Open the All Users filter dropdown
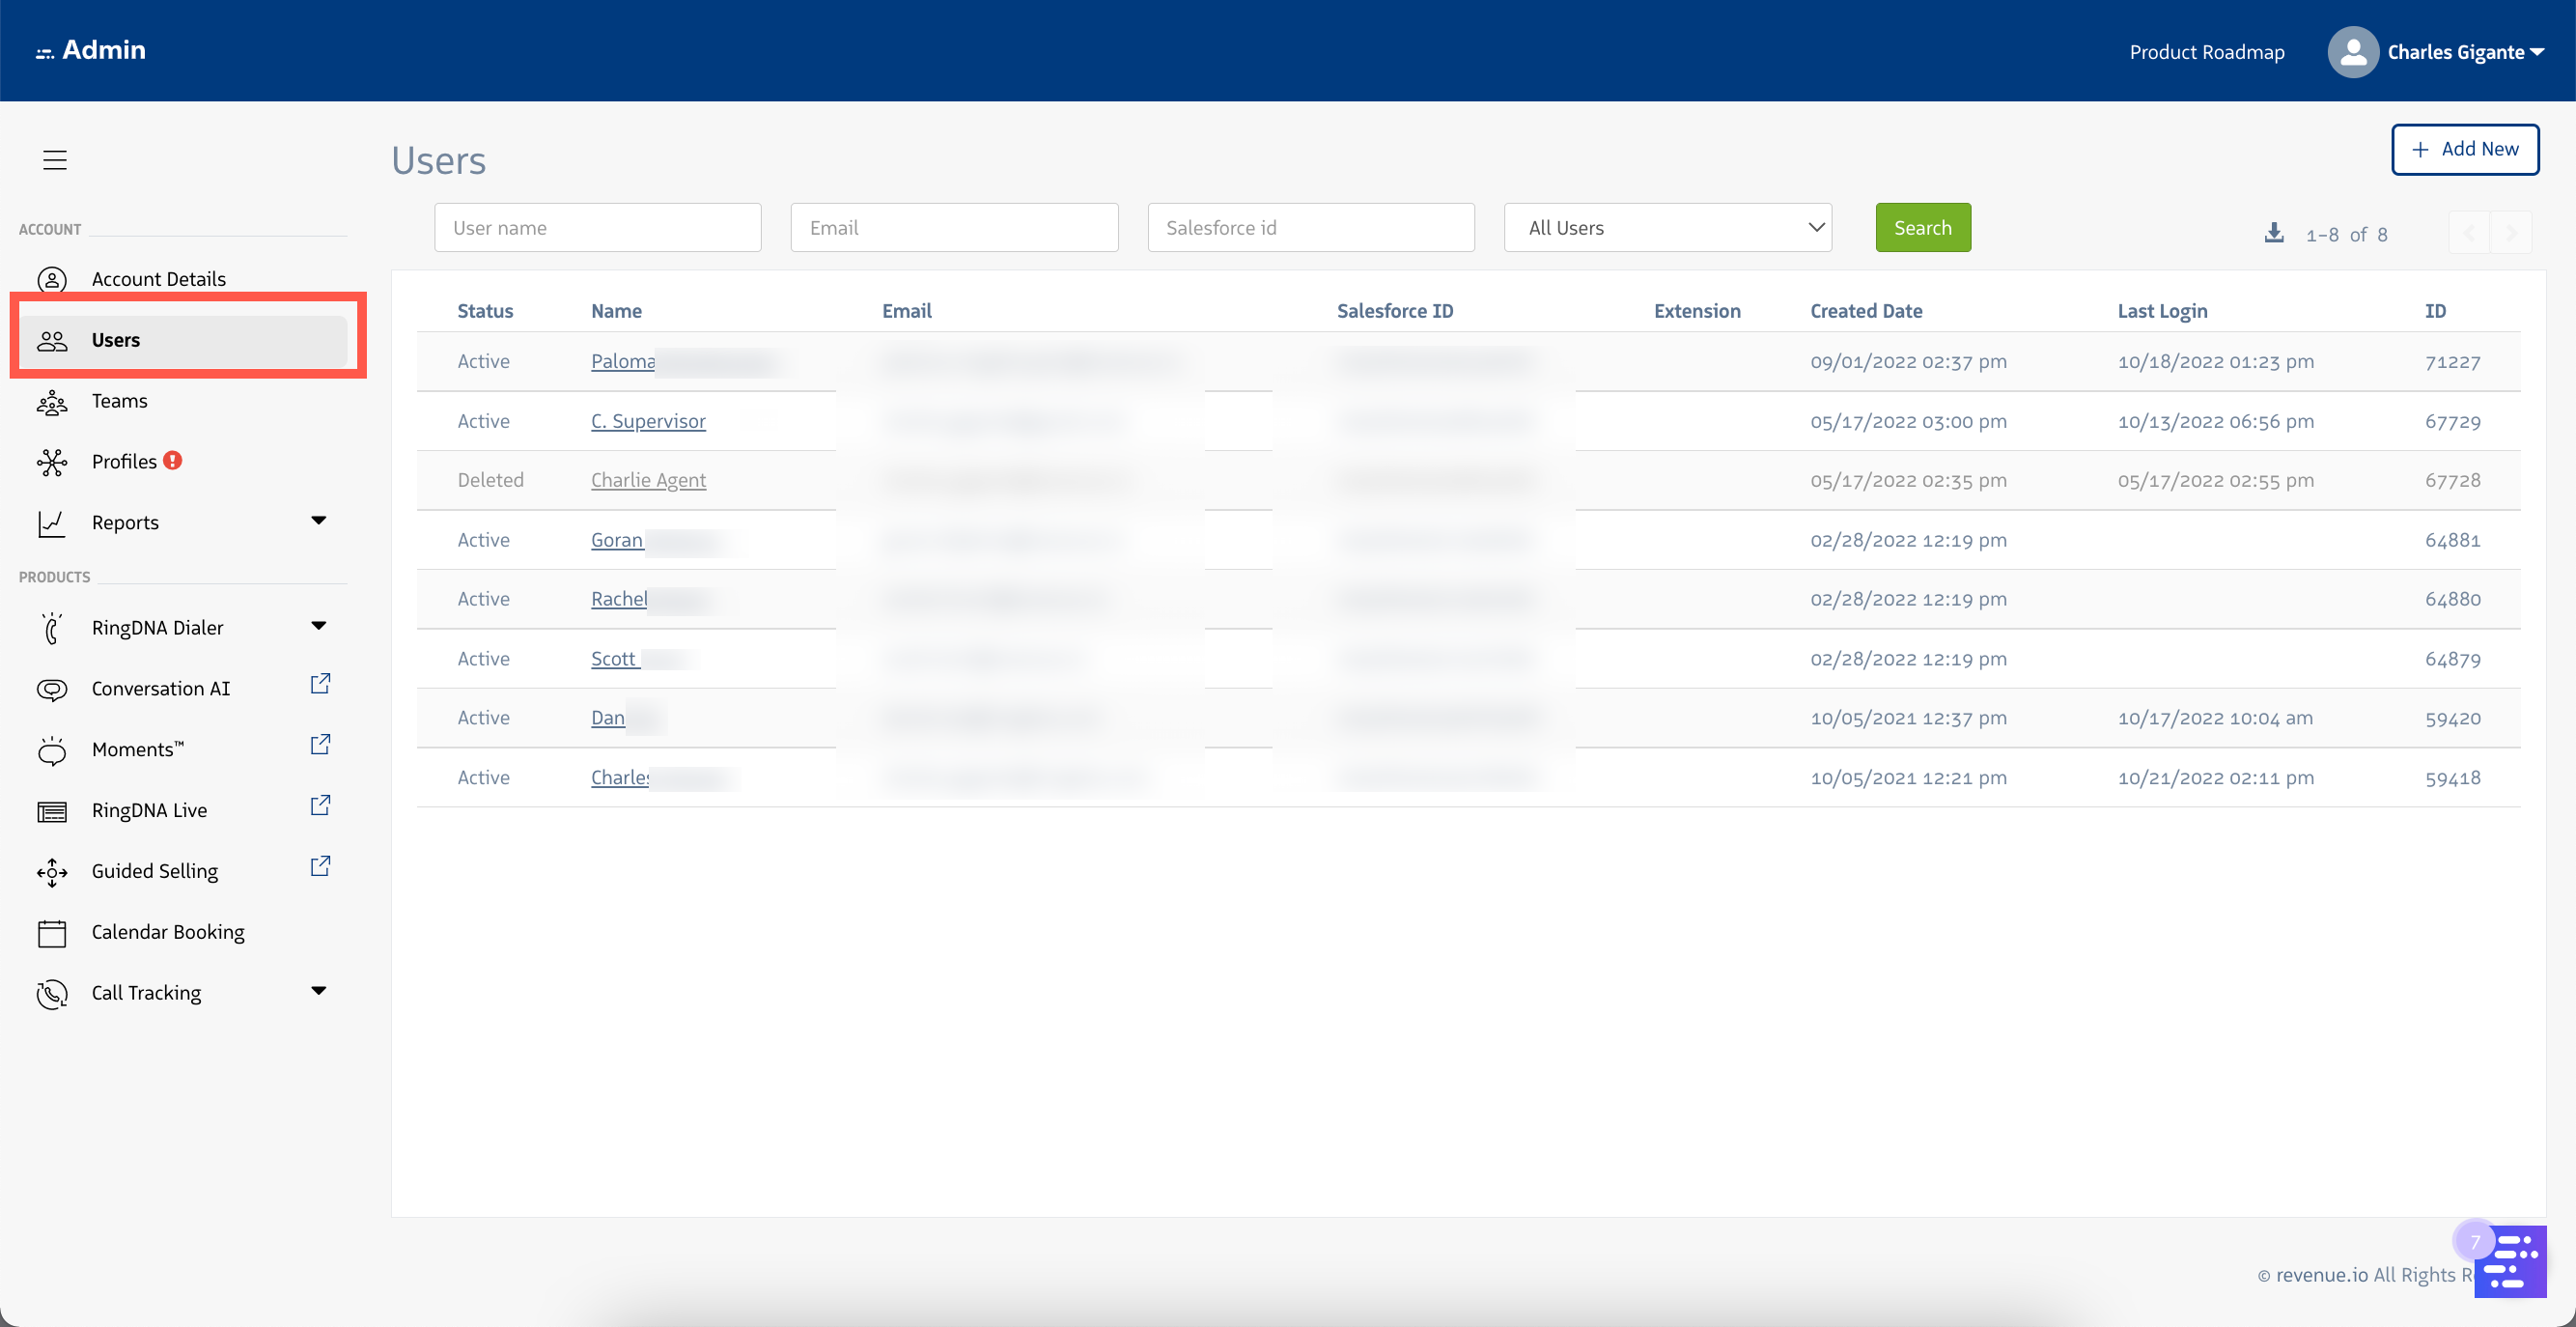This screenshot has height=1327, width=2576. pos(1666,227)
